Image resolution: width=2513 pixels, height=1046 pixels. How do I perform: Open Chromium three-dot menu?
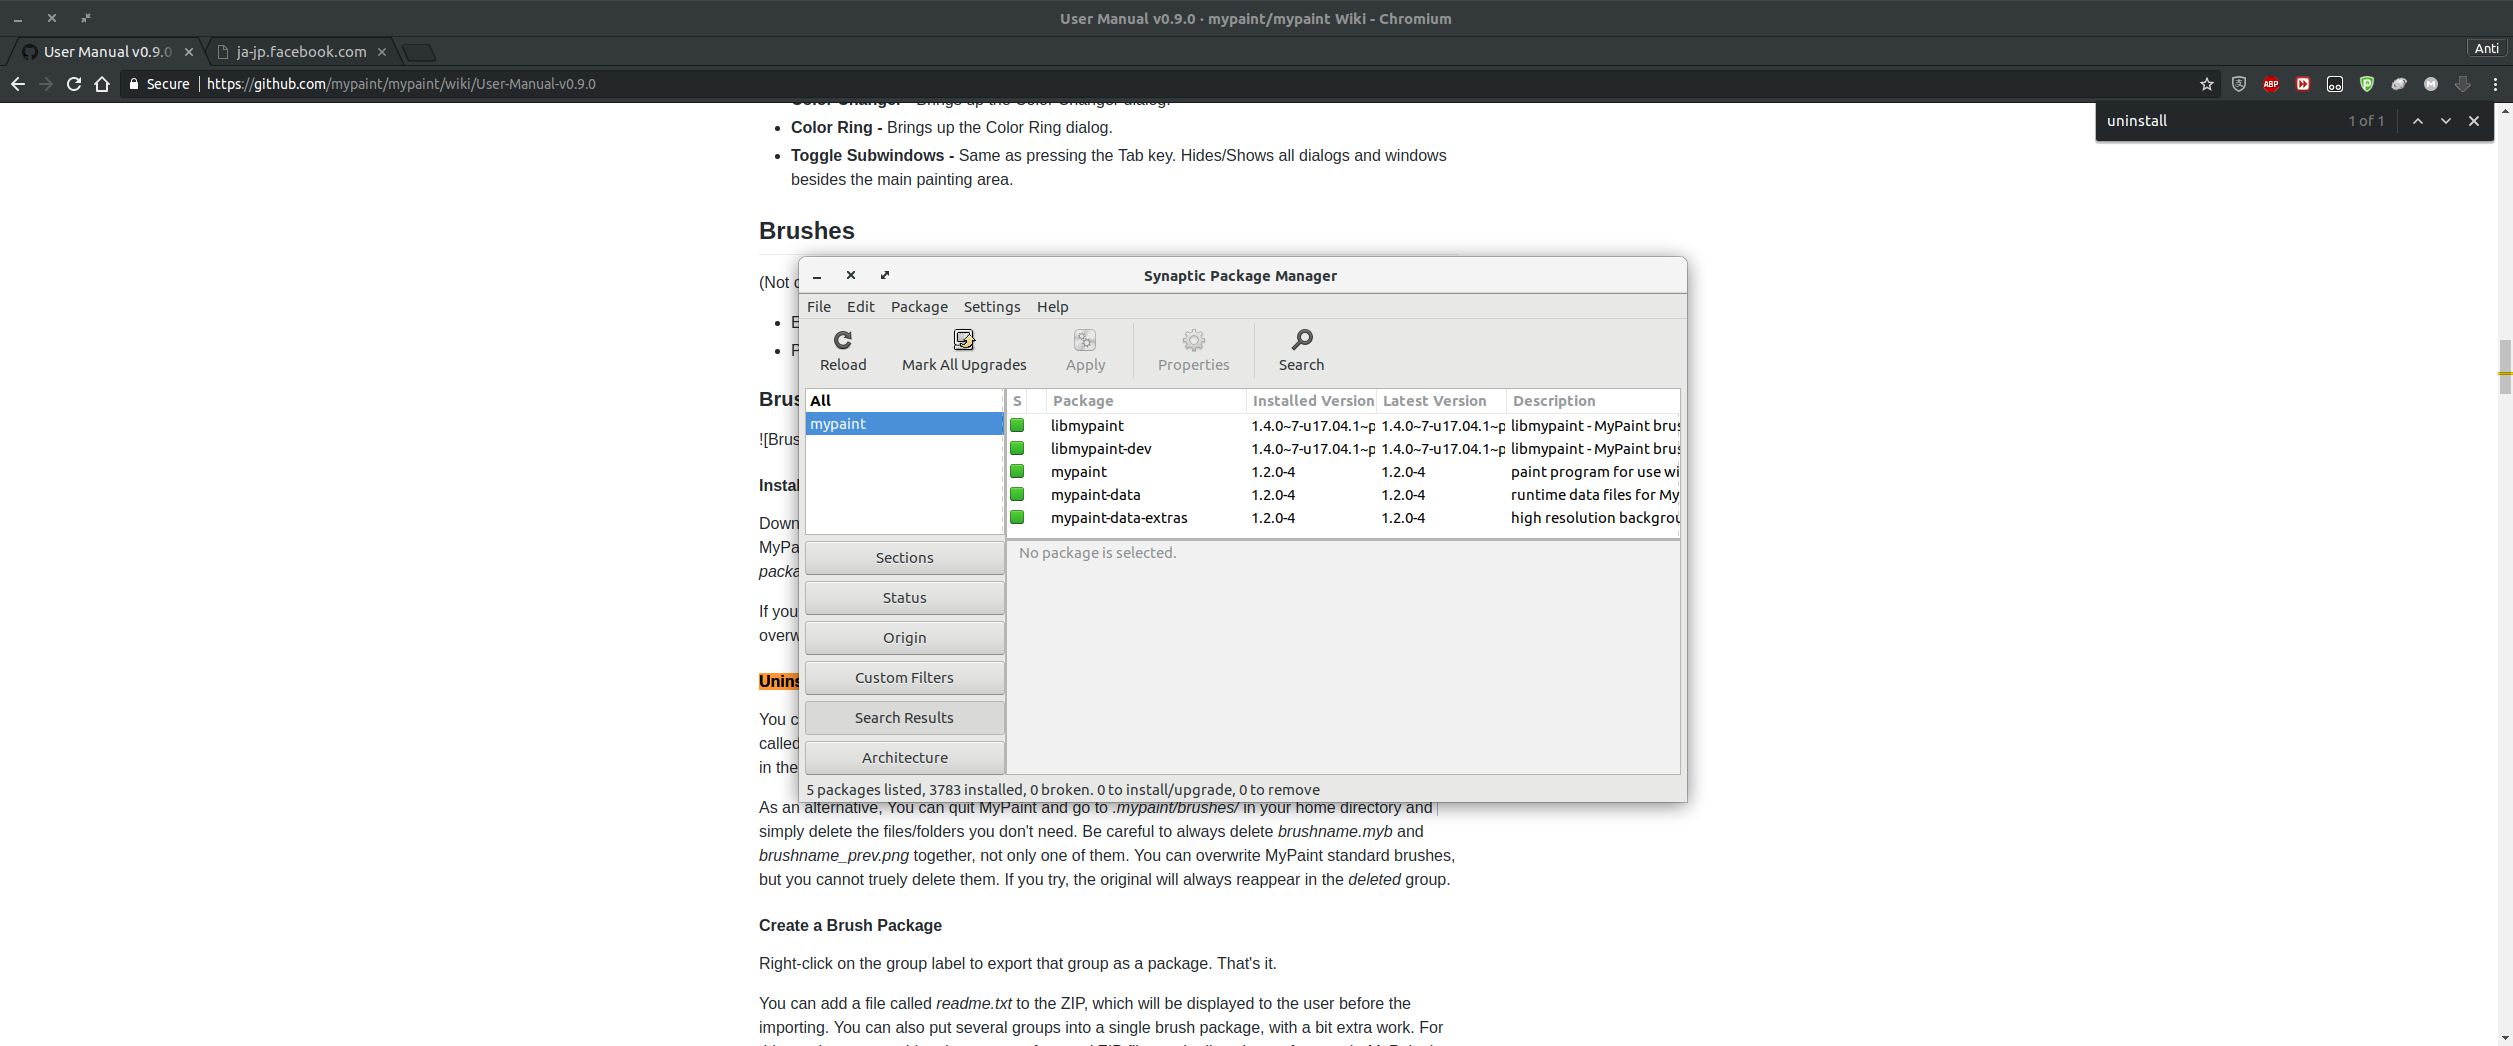[x=2495, y=84]
